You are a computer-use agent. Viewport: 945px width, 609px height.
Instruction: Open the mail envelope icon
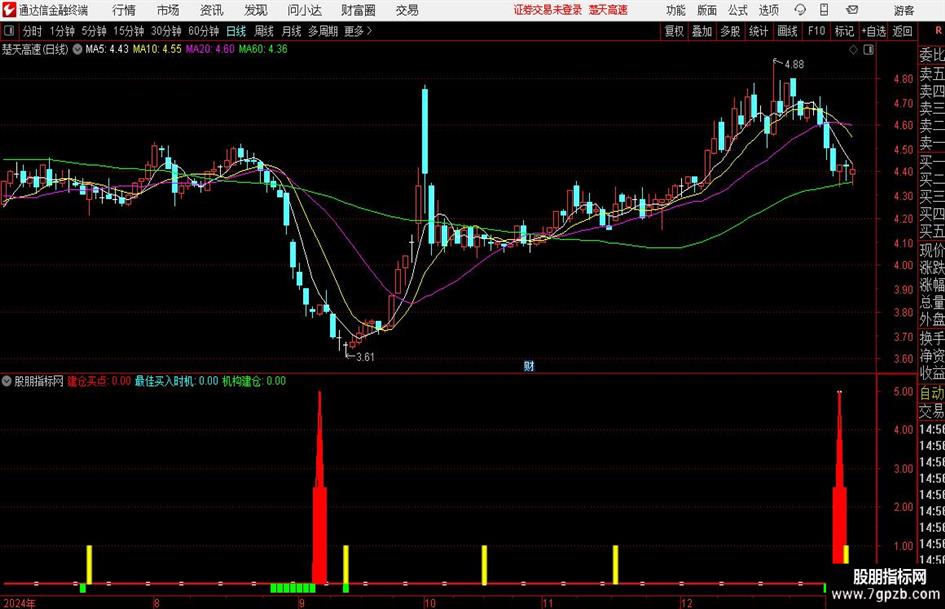pos(852,10)
